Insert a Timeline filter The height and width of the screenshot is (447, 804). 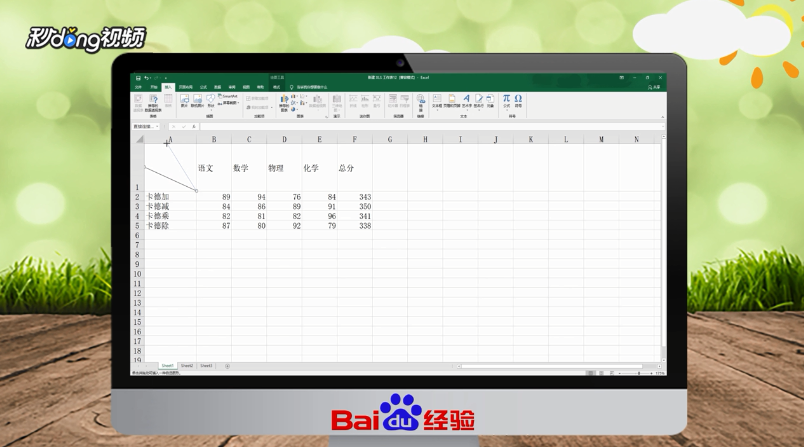(x=405, y=101)
